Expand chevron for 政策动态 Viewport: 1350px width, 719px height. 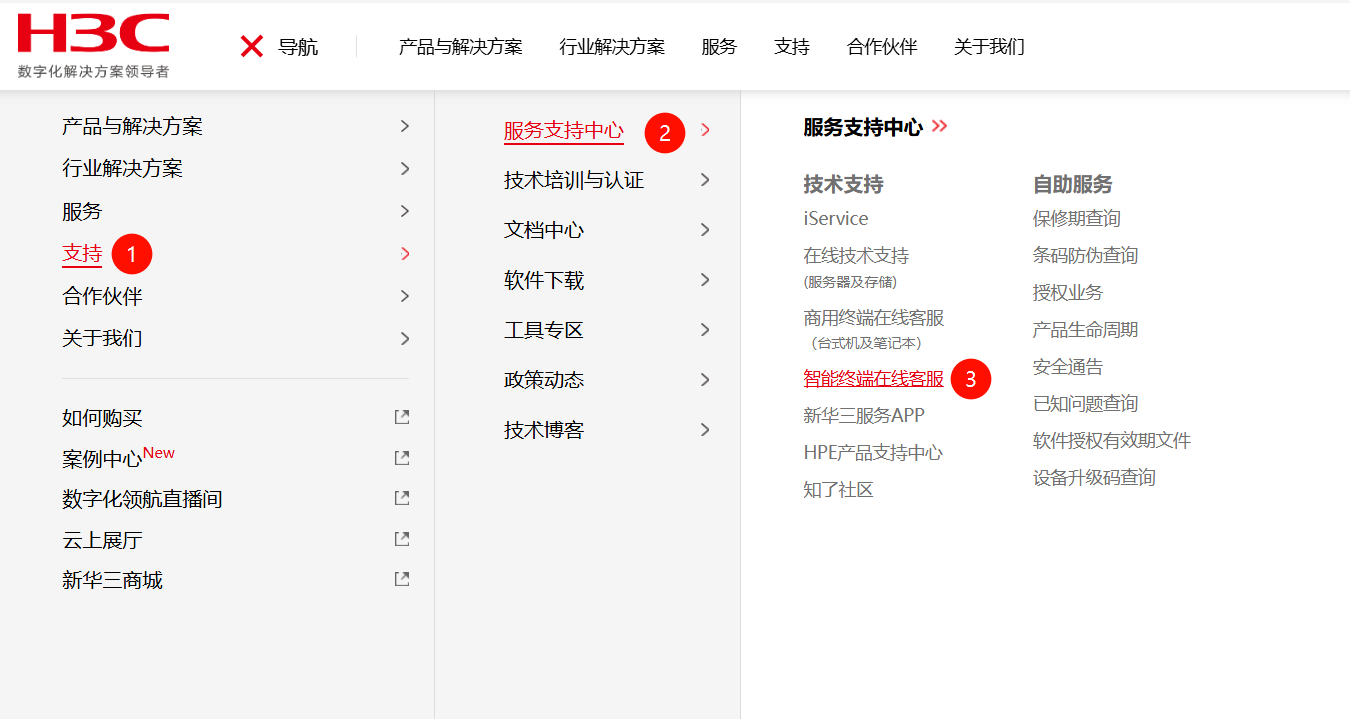pos(705,380)
